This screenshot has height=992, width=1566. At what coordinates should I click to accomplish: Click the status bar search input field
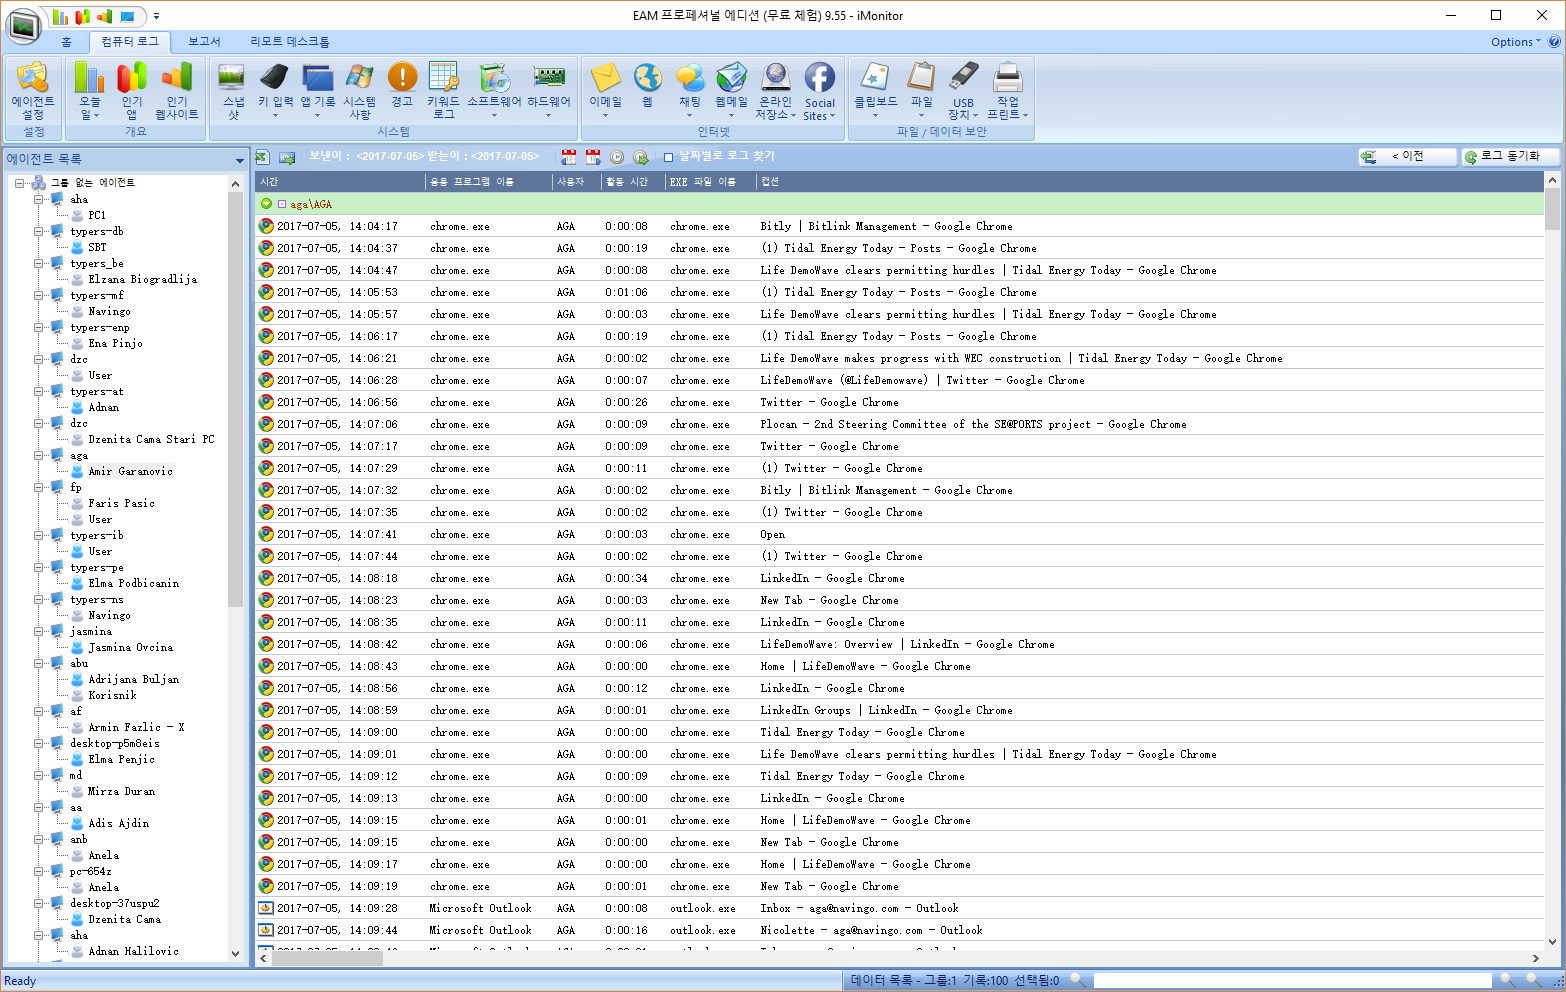pos(1293,981)
